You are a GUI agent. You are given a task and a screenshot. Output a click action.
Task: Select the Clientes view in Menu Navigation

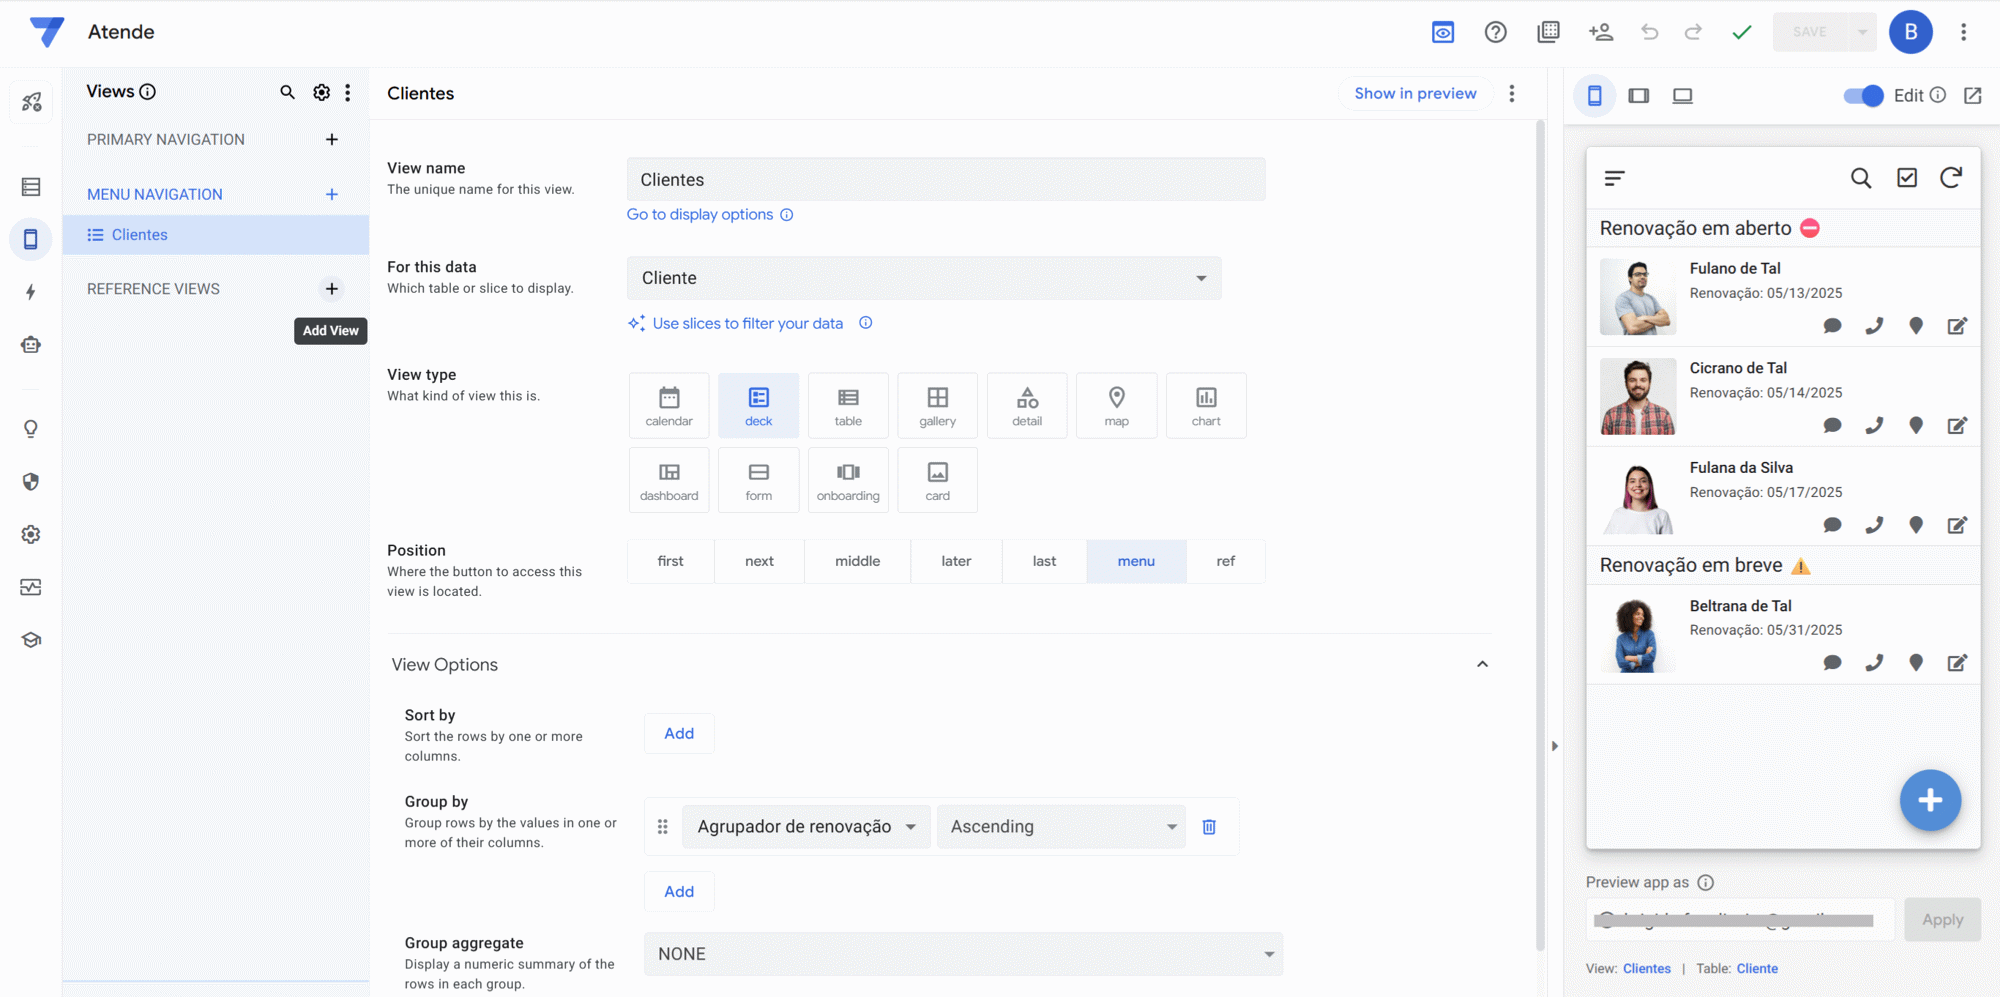coord(139,235)
